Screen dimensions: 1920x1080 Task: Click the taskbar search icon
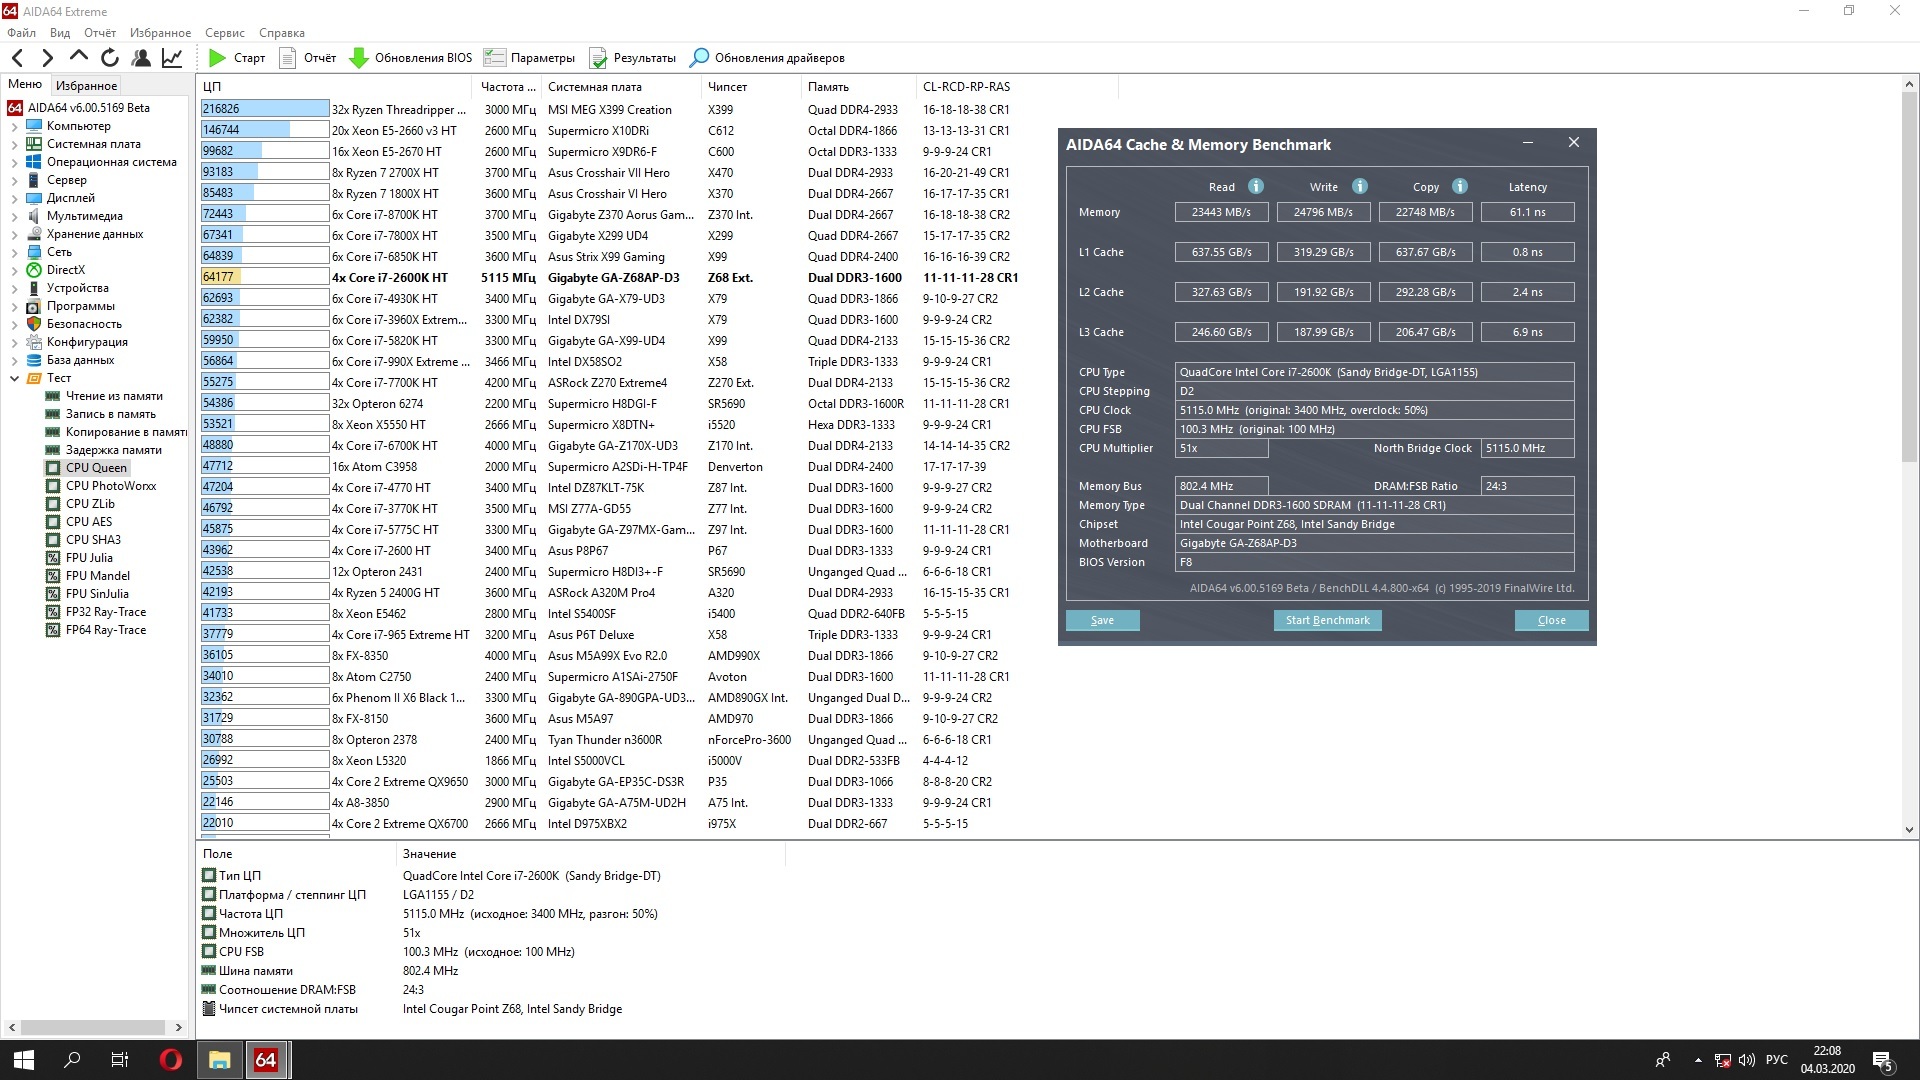tap(72, 1060)
